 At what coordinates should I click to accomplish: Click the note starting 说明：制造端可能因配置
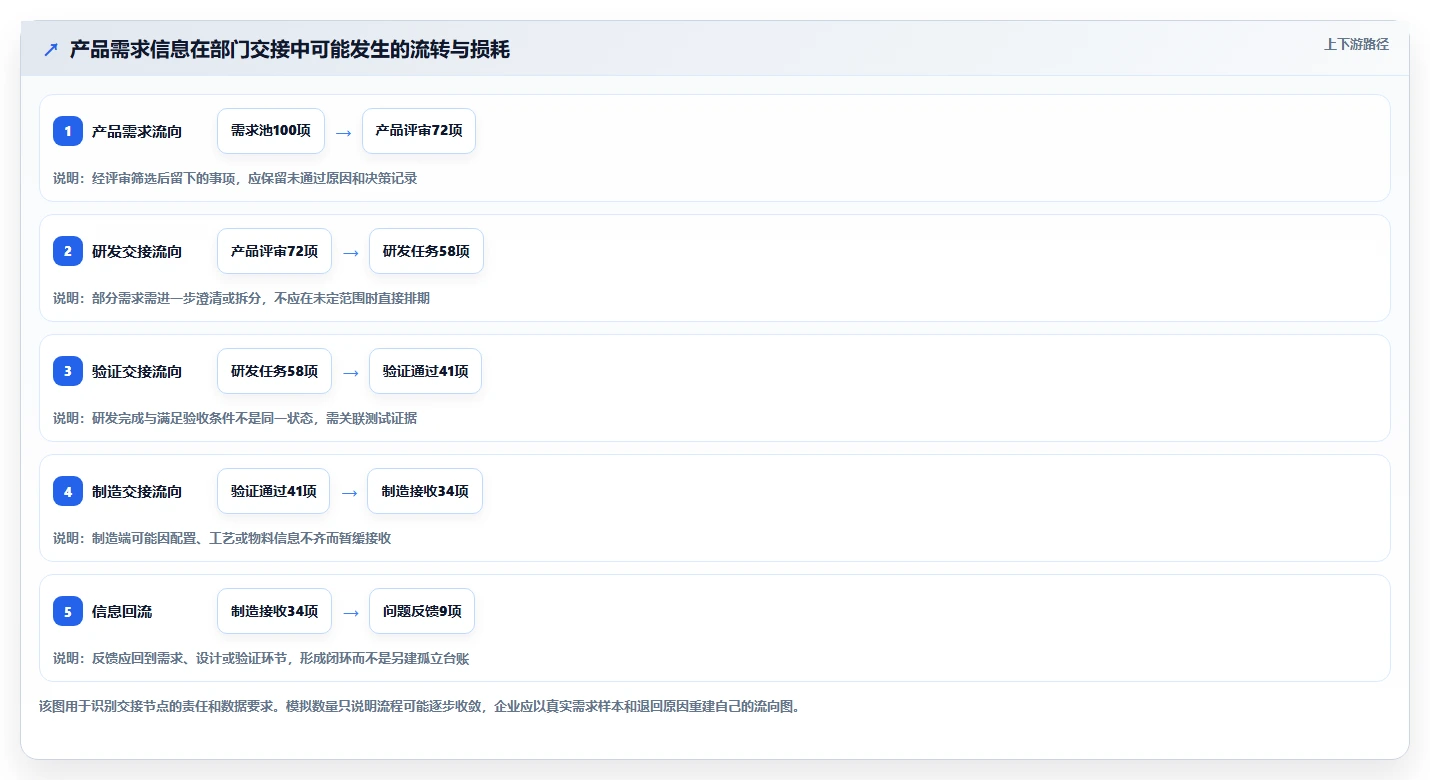[x=222, y=538]
